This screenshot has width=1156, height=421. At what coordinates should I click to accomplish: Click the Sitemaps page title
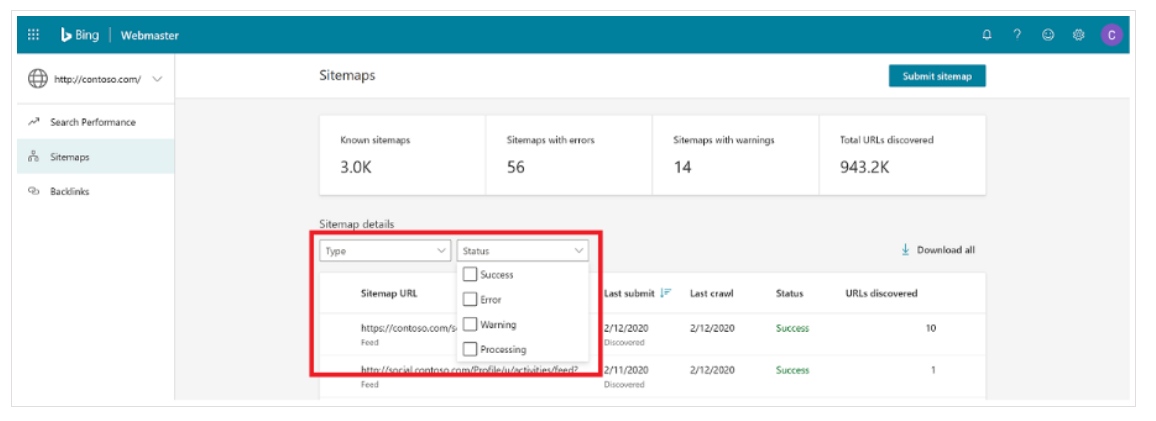point(347,75)
